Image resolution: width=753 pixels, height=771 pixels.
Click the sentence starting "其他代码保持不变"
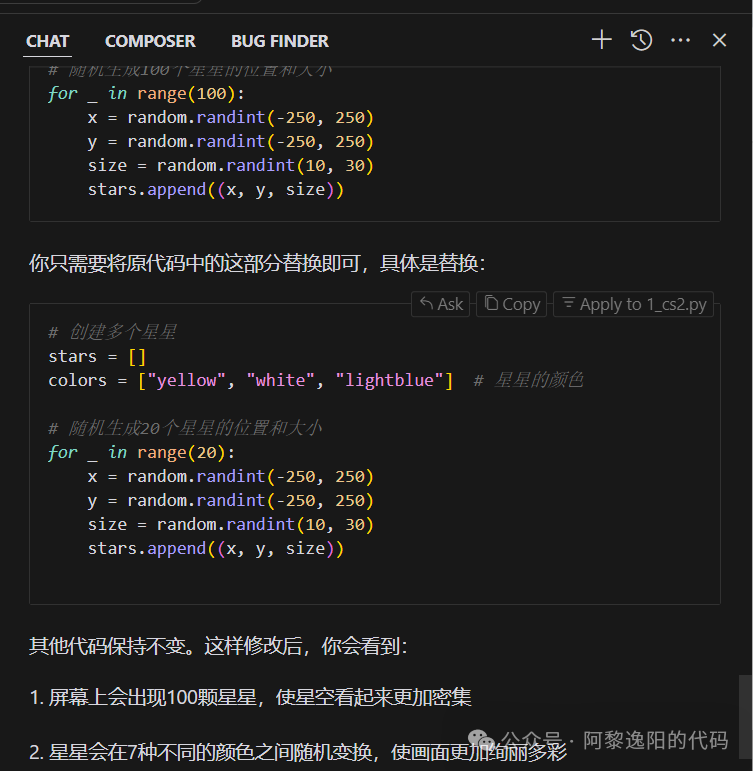coord(218,647)
